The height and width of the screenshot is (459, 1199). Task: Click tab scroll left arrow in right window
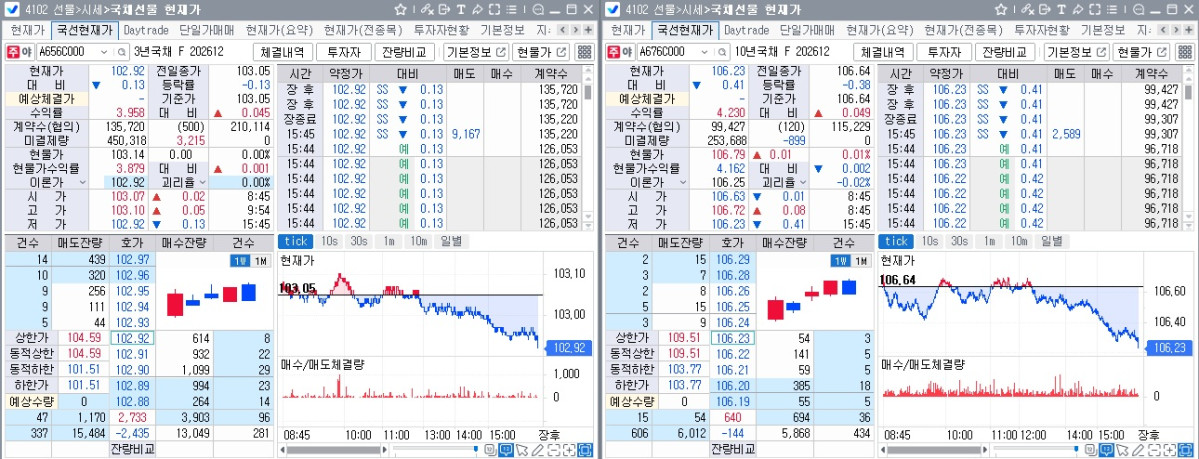pyautogui.click(x=1162, y=30)
